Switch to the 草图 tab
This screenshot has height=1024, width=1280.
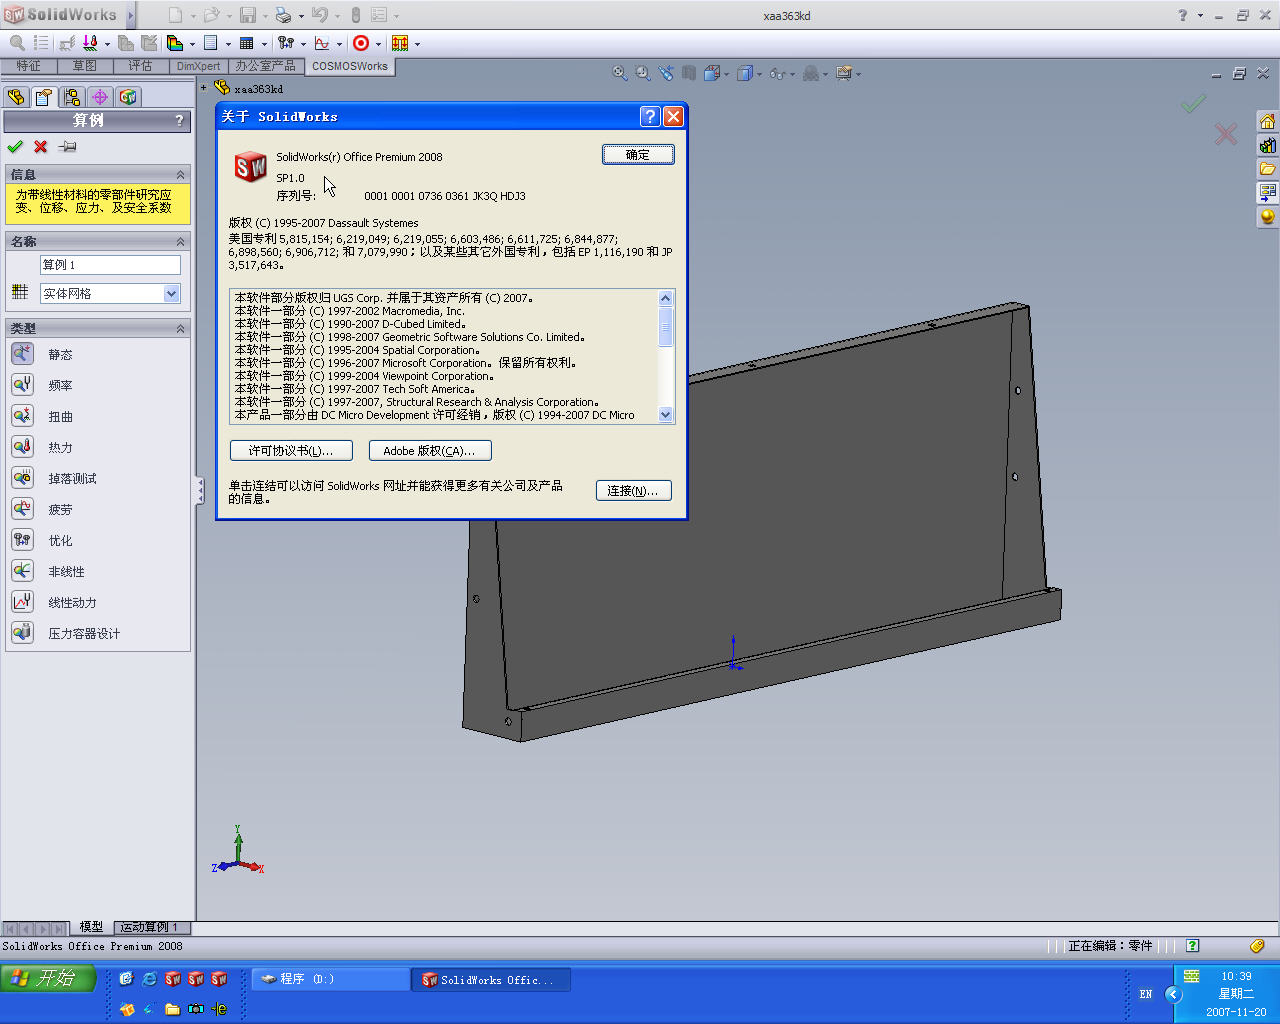[84, 66]
